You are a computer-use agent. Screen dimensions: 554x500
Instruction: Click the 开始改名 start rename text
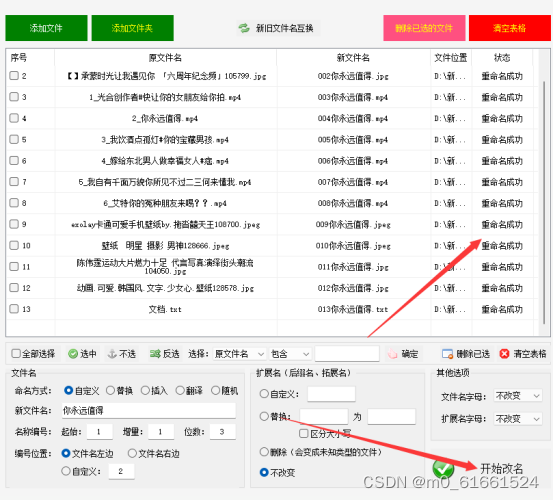click(501, 469)
